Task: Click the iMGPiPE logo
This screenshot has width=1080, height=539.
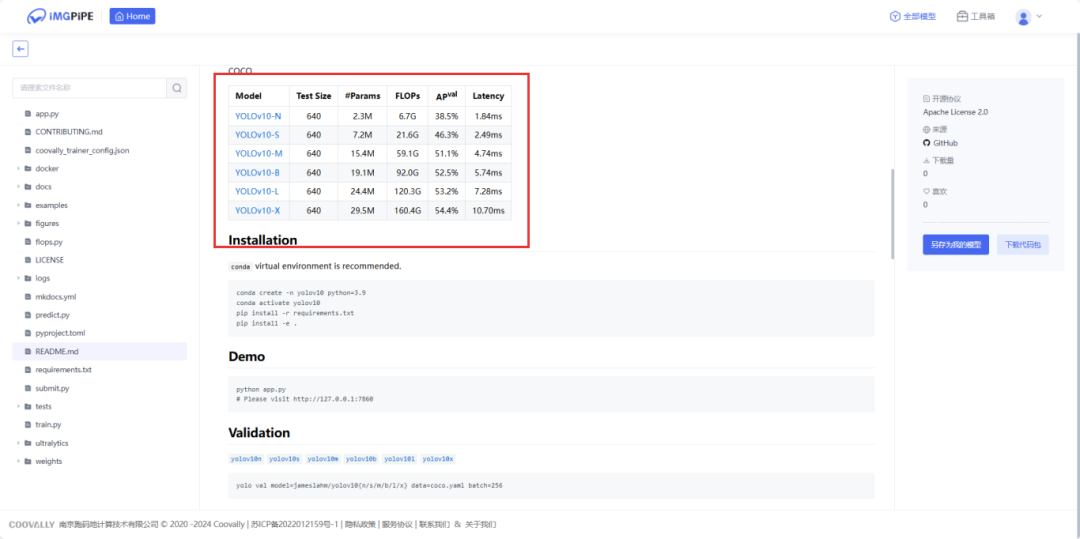Action: (x=61, y=16)
